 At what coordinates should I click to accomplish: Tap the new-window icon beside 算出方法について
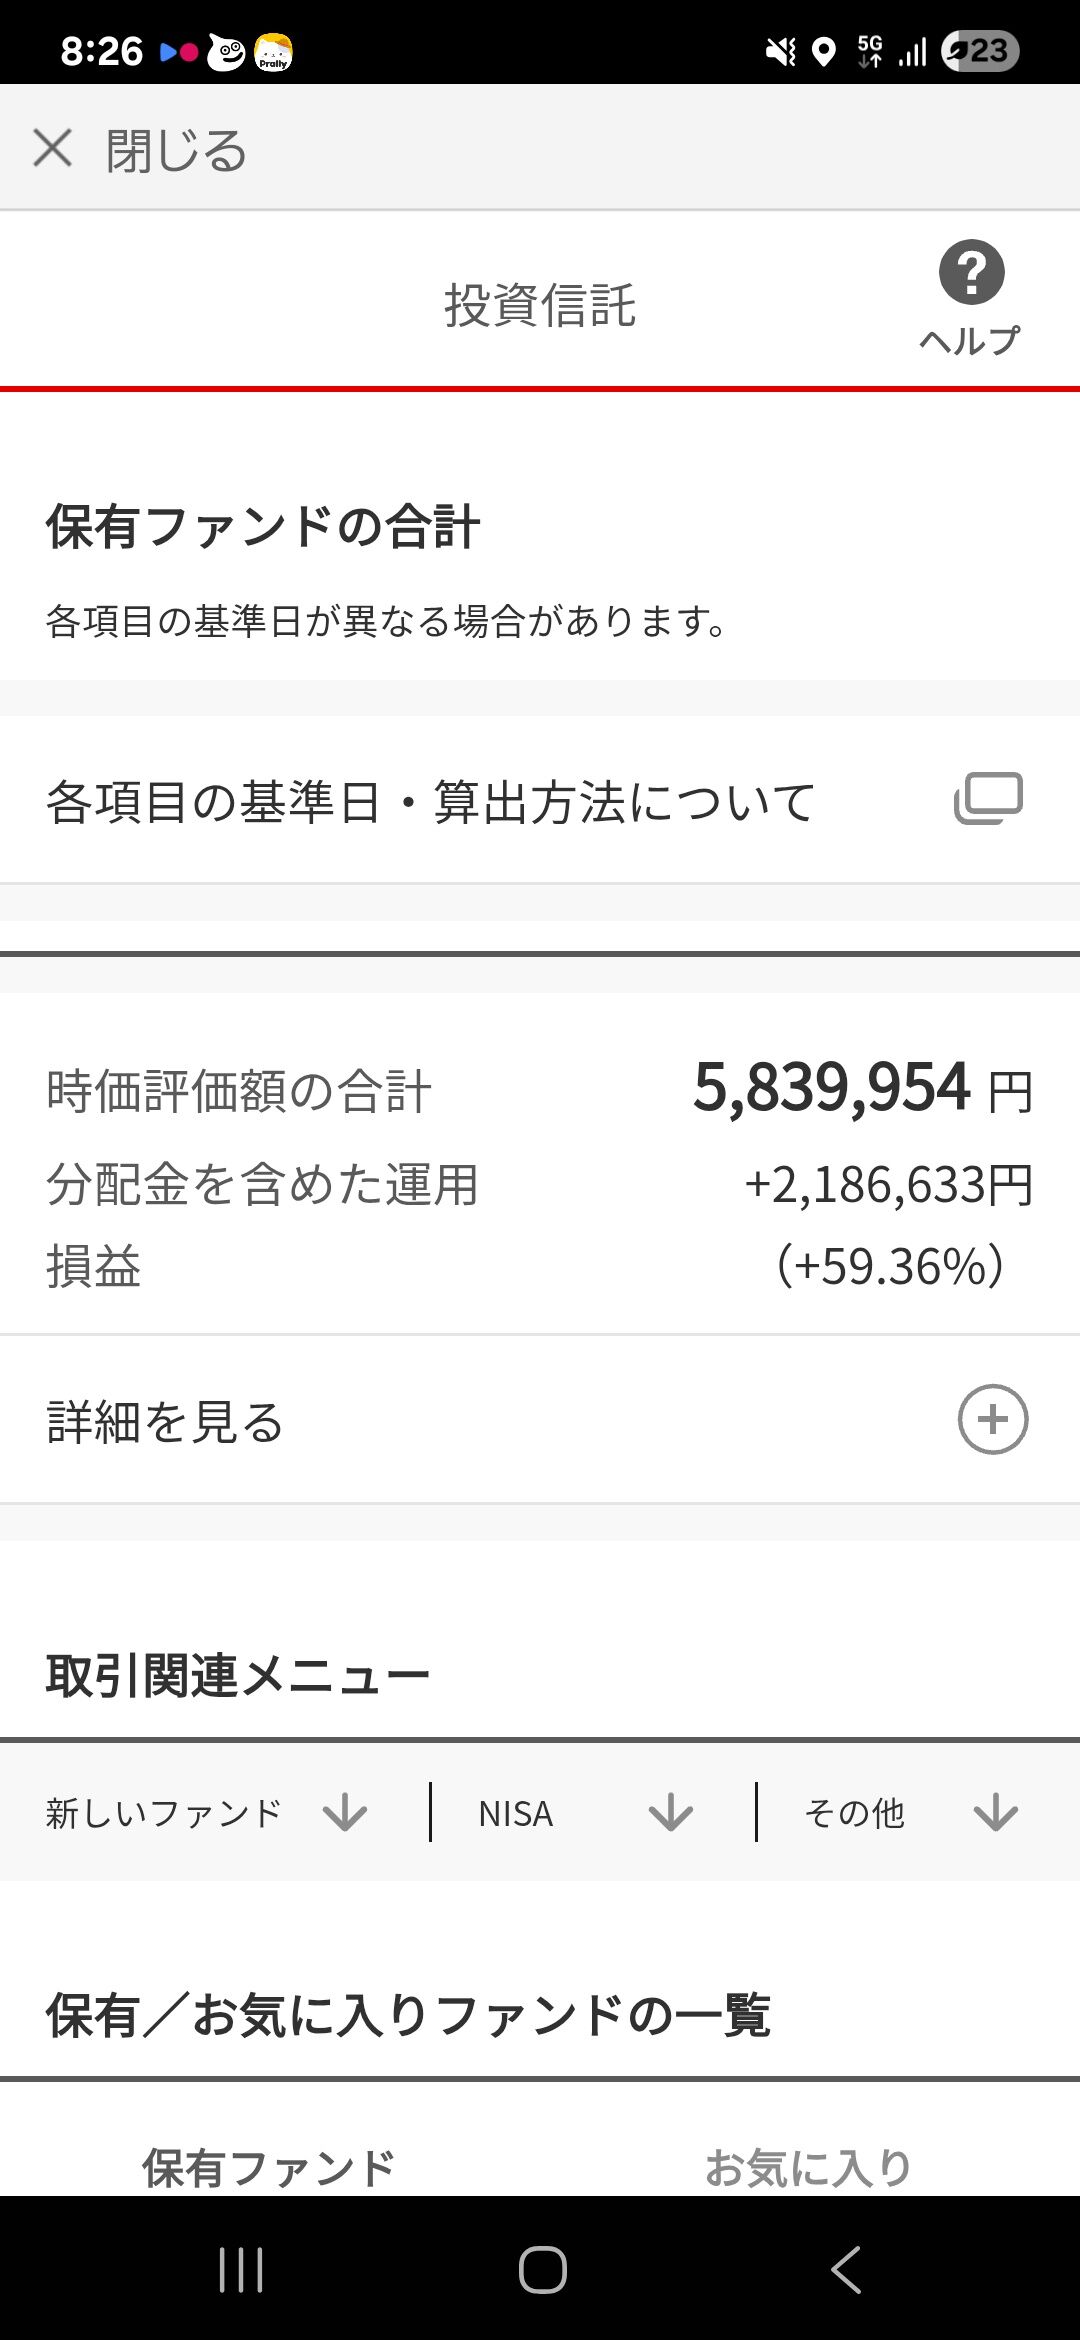point(988,799)
